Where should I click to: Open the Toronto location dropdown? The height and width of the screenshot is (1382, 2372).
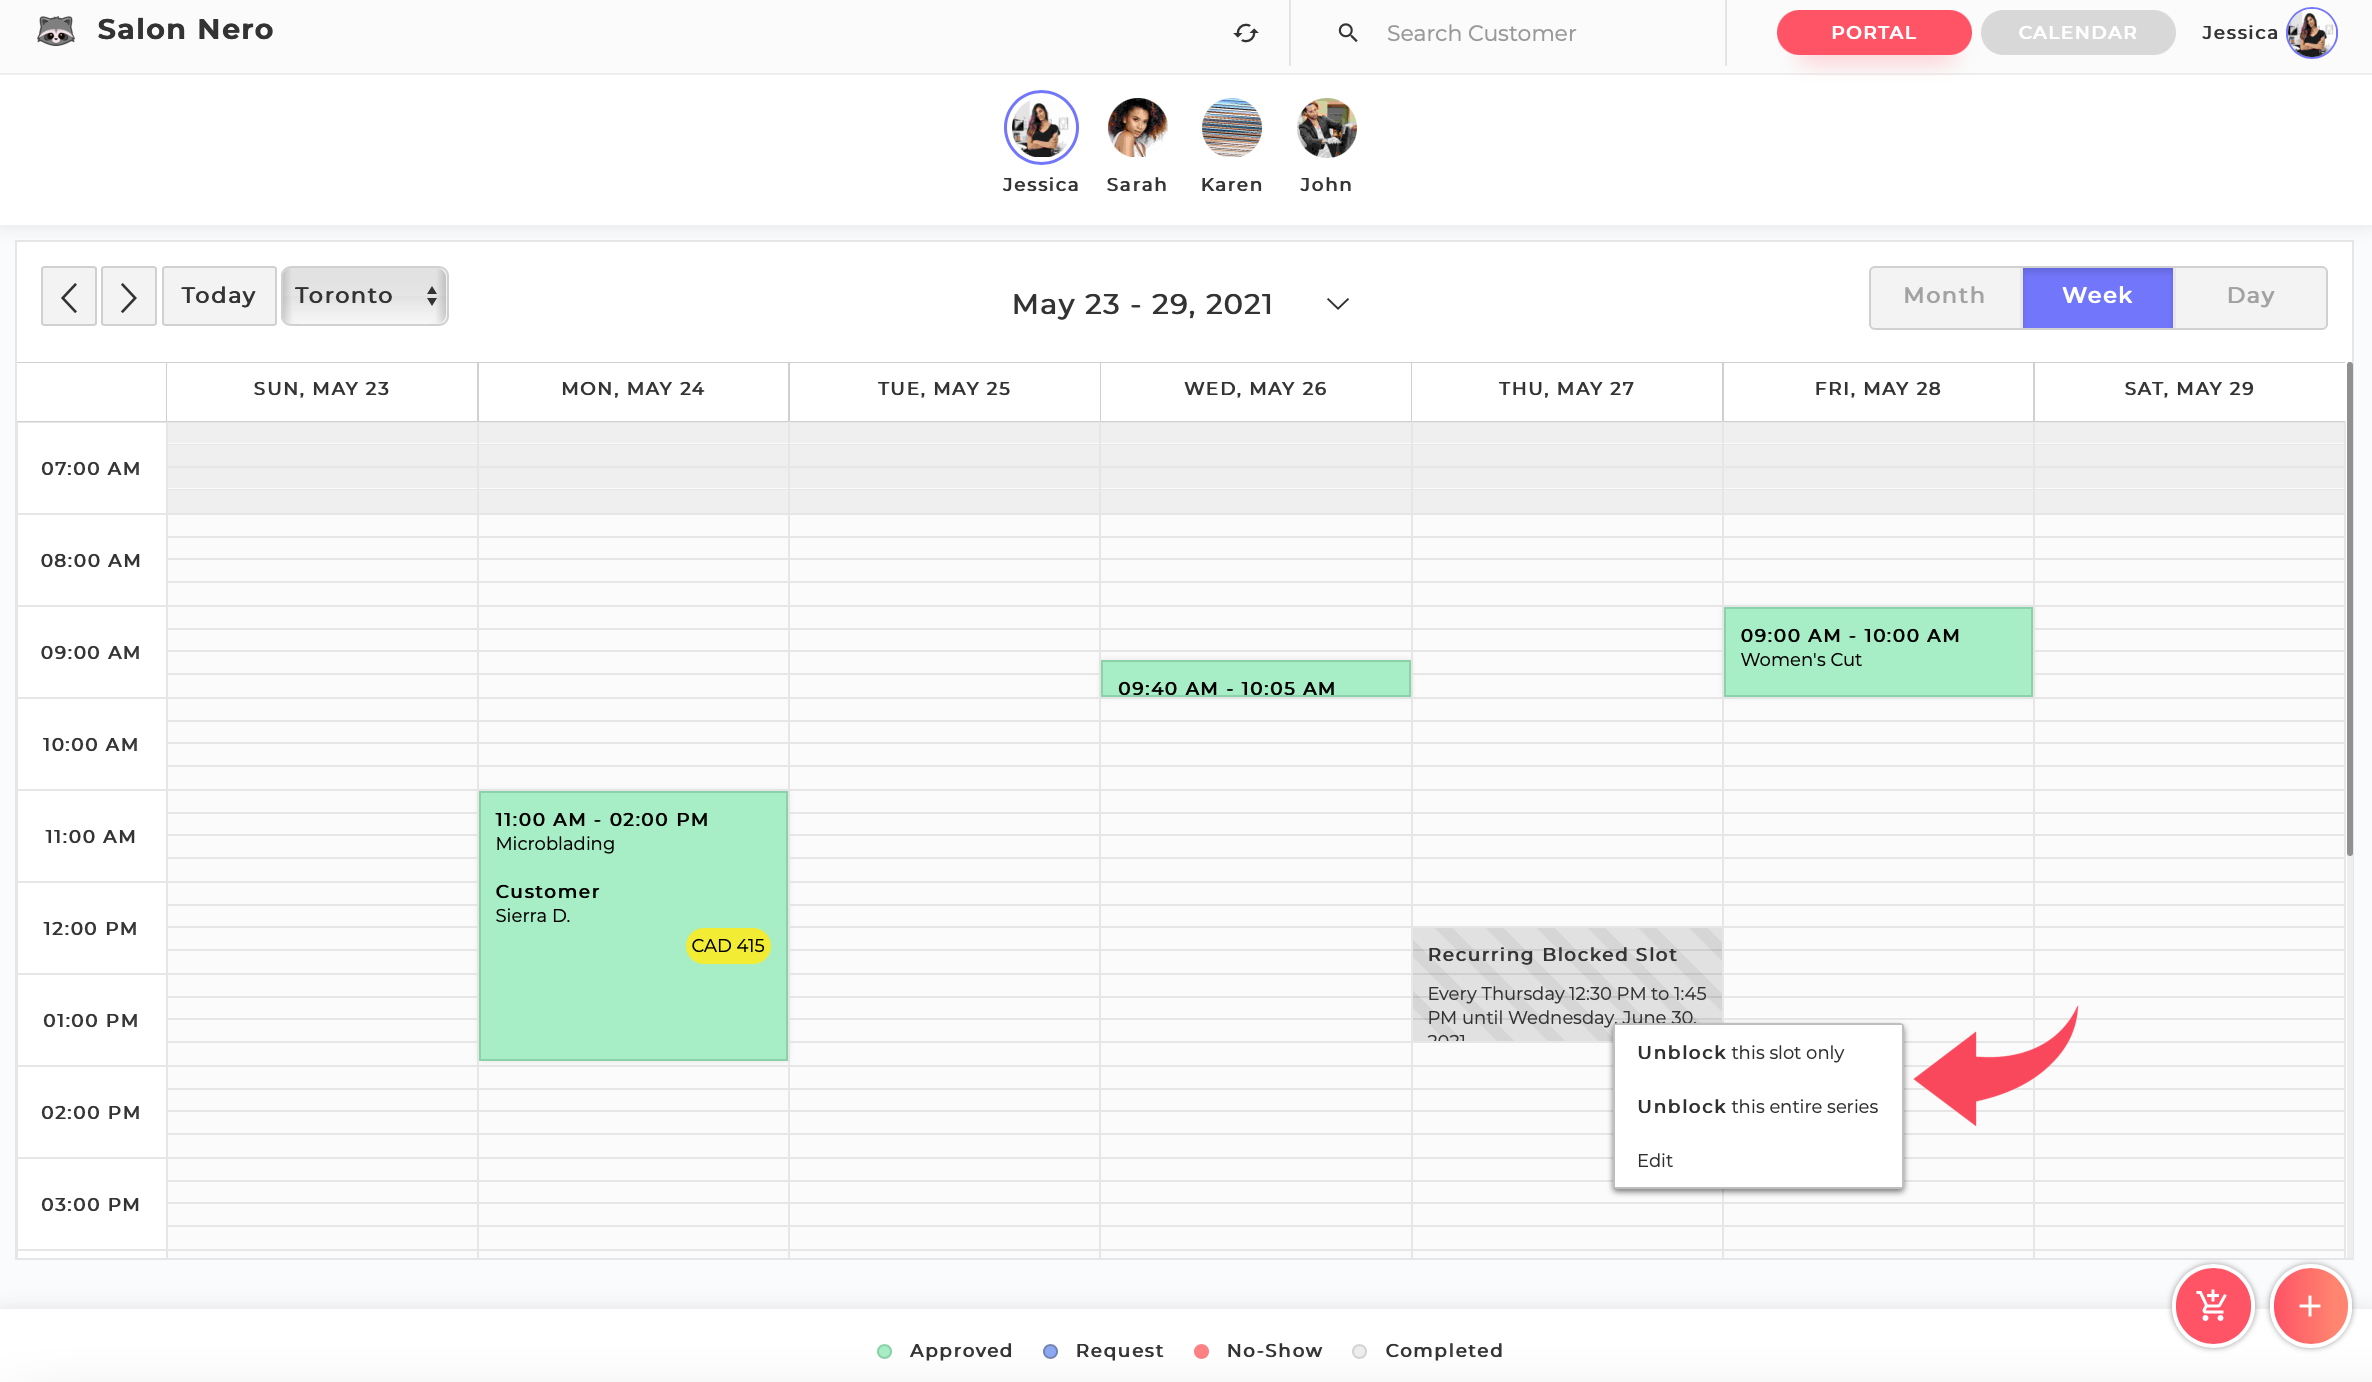click(365, 296)
